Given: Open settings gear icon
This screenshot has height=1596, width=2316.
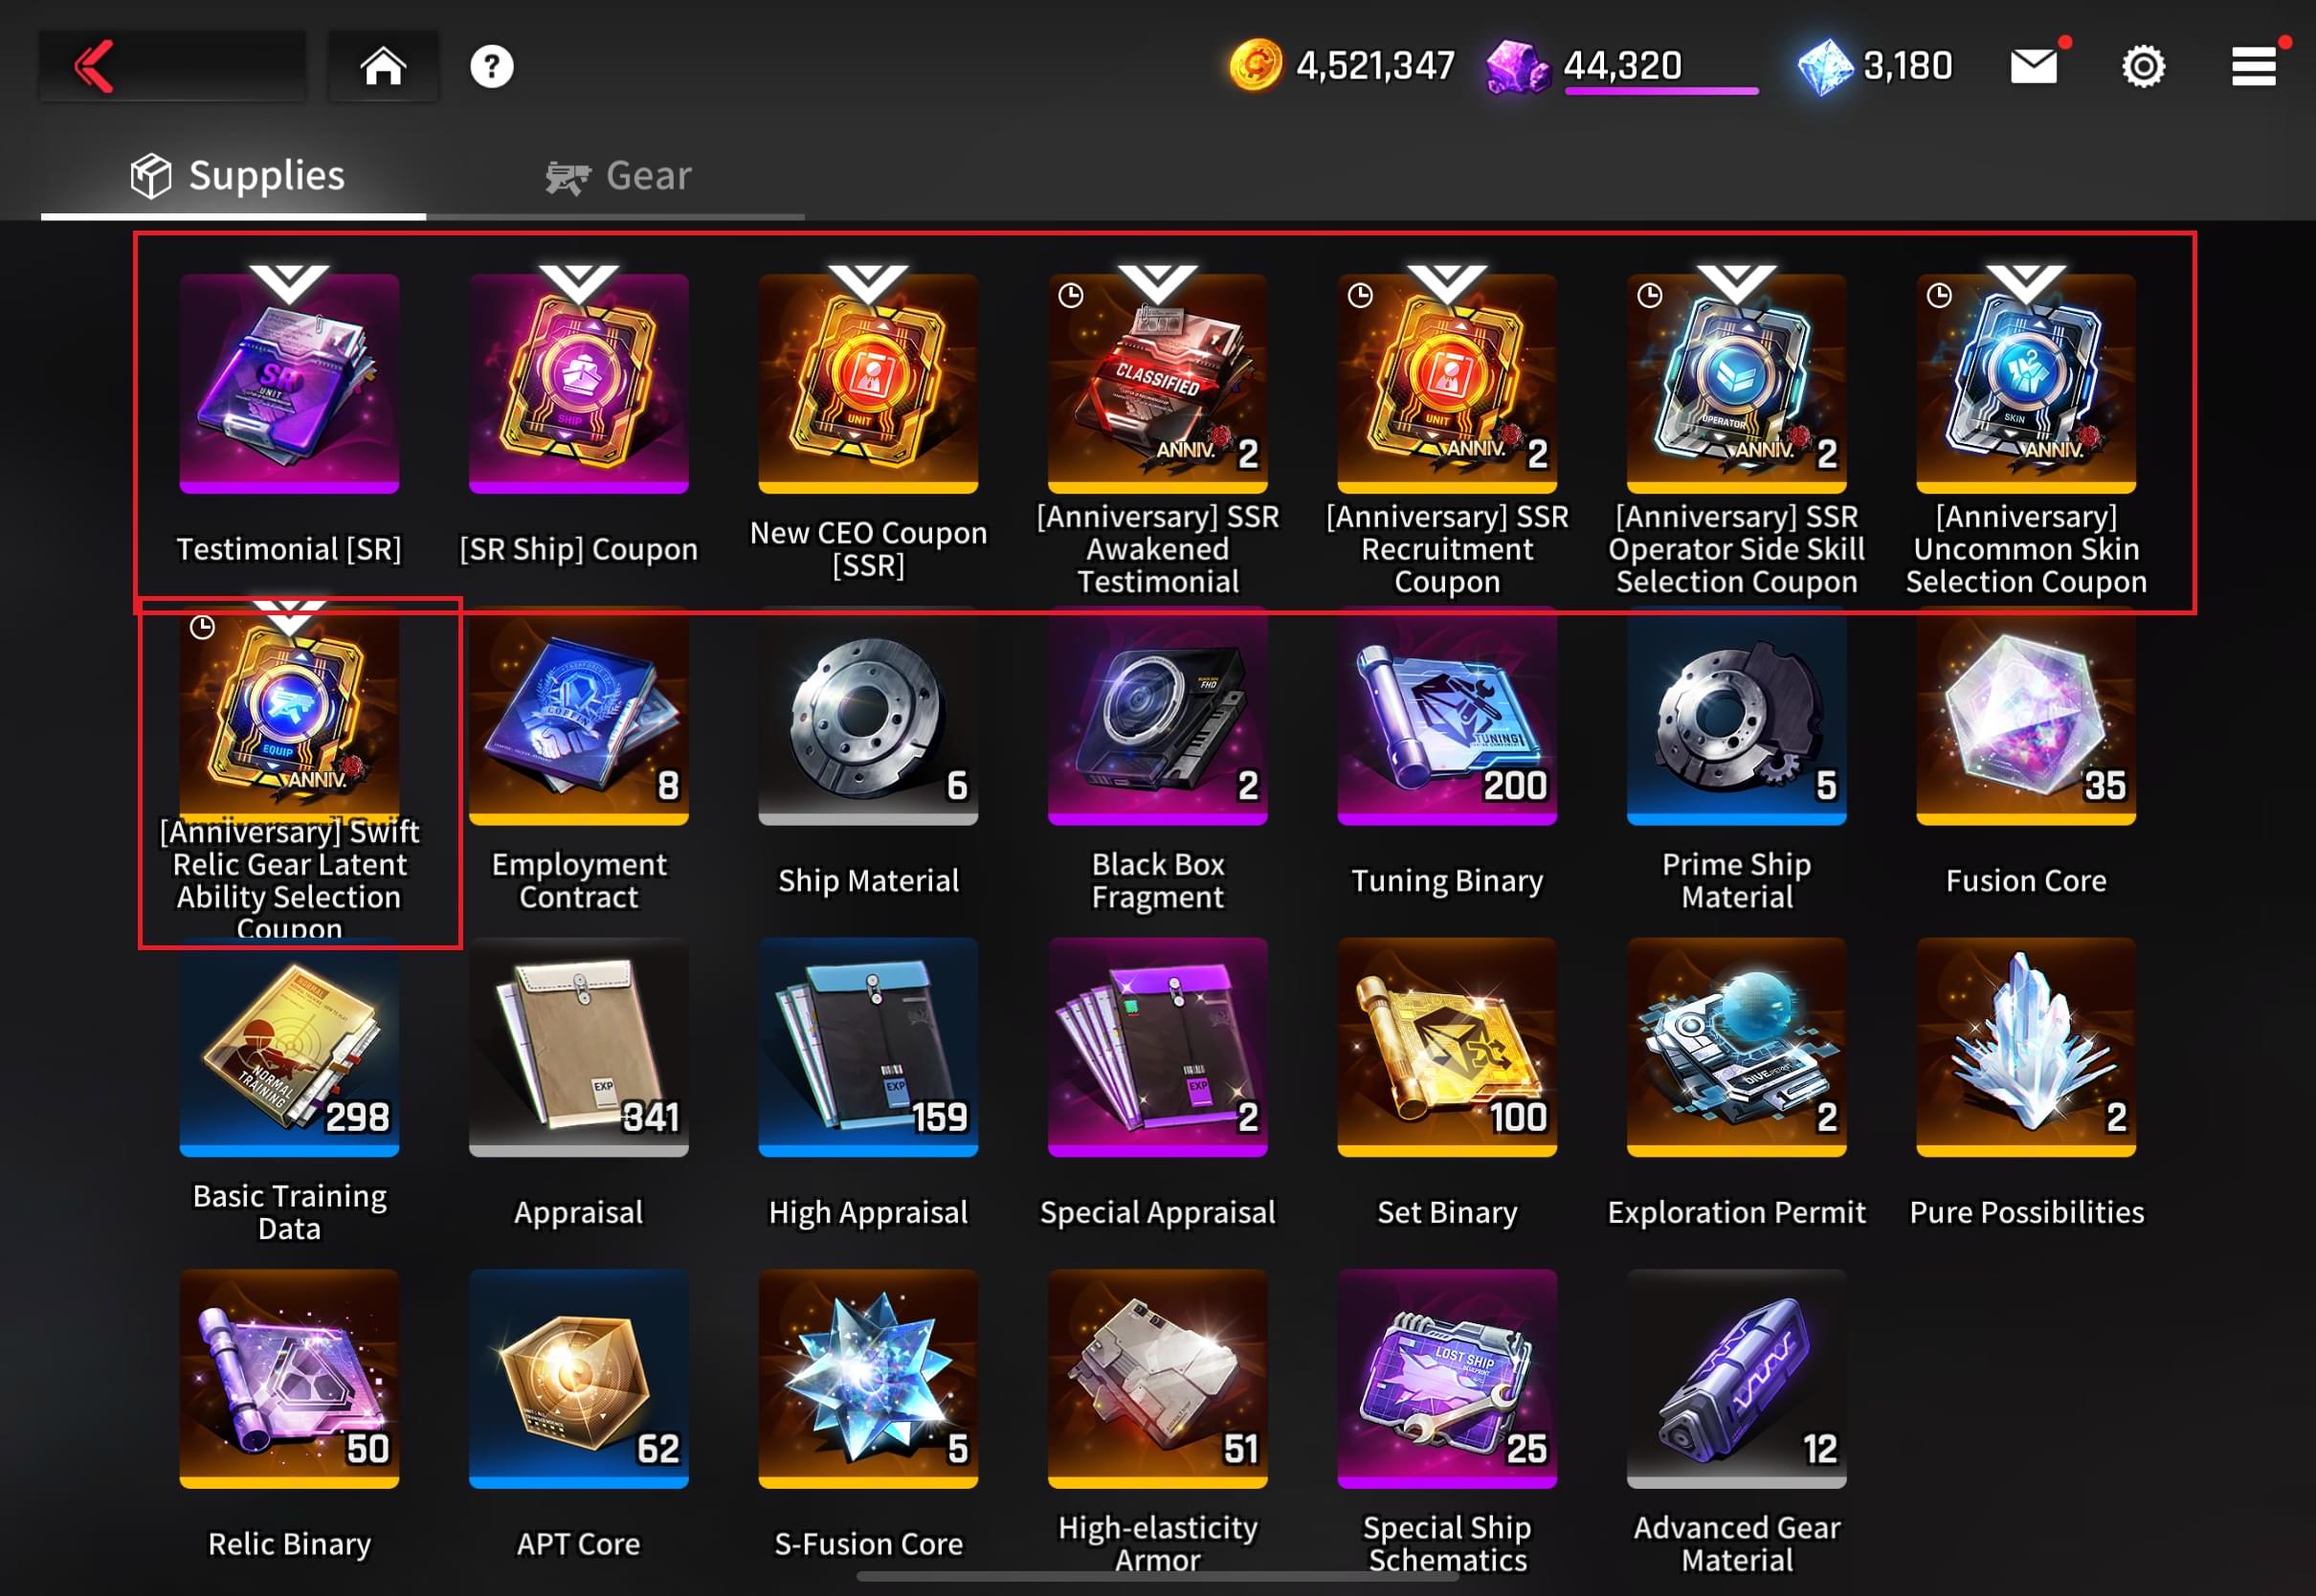Looking at the screenshot, I should pyautogui.click(x=2143, y=66).
